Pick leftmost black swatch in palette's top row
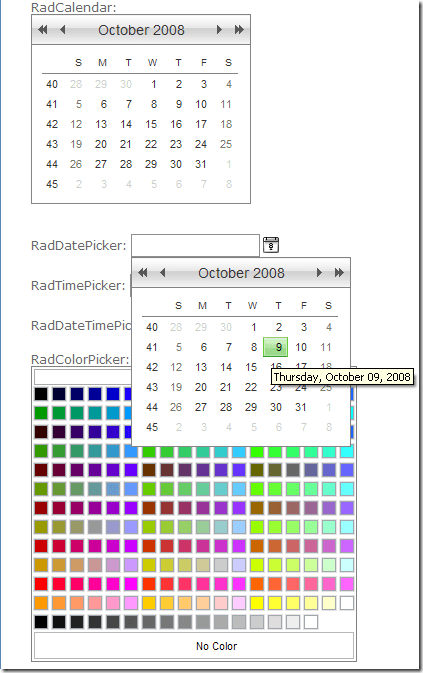 [41, 394]
